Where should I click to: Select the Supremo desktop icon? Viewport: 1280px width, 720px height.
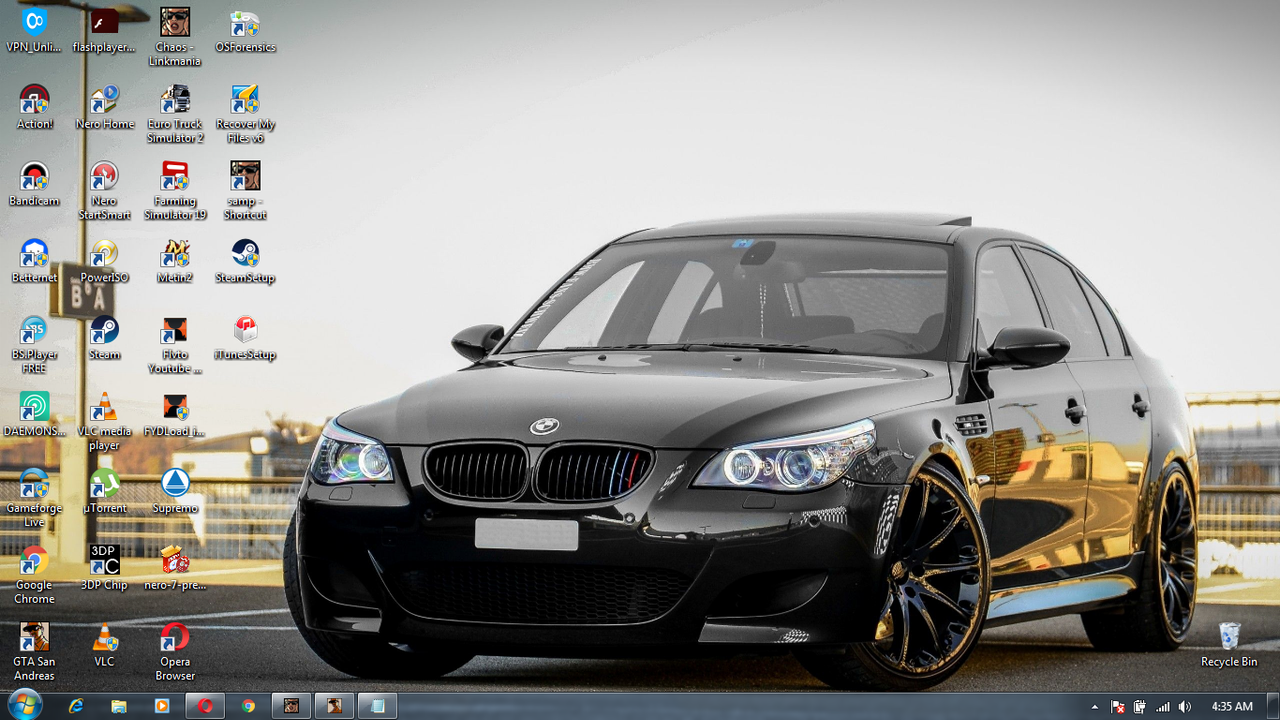[x=175, y=492]
